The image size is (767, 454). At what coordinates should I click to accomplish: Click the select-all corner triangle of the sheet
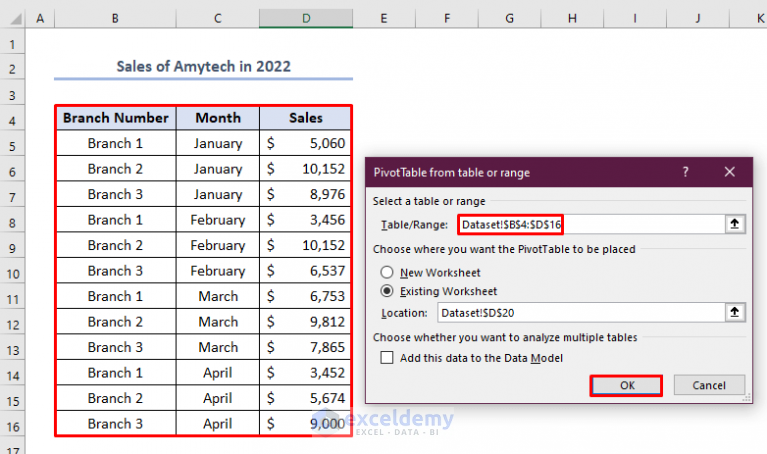(x=16, y=19)
